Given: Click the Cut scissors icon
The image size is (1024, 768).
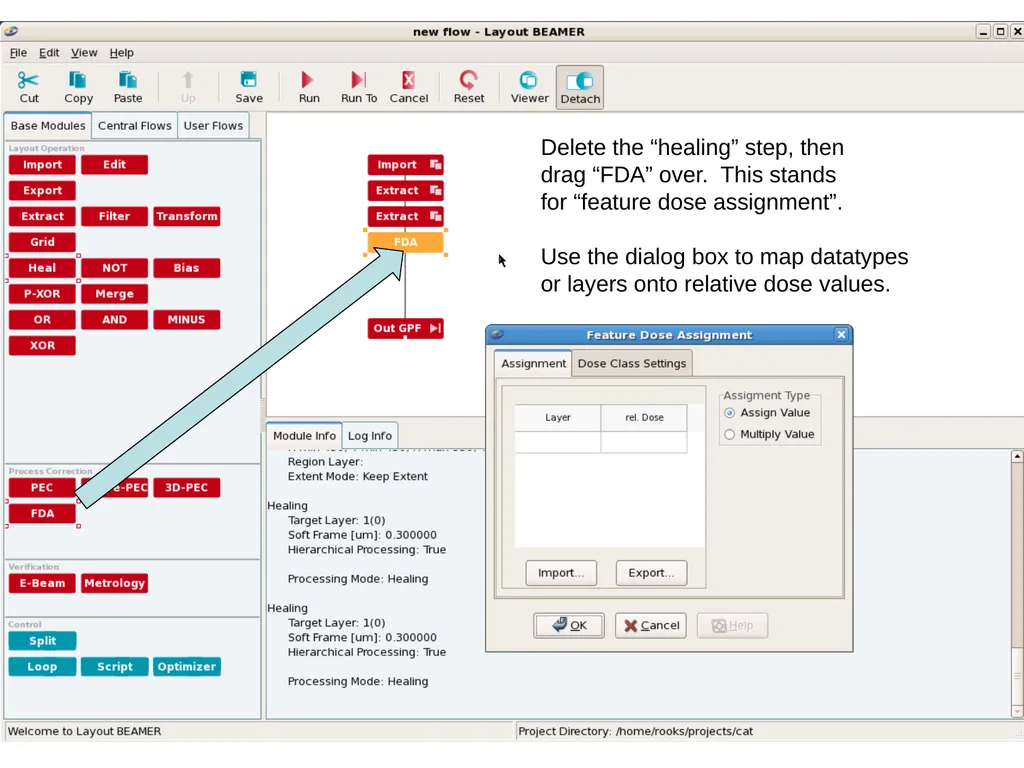Looking at the screenshot, I should pyautogui.click(x=28, y=80).
